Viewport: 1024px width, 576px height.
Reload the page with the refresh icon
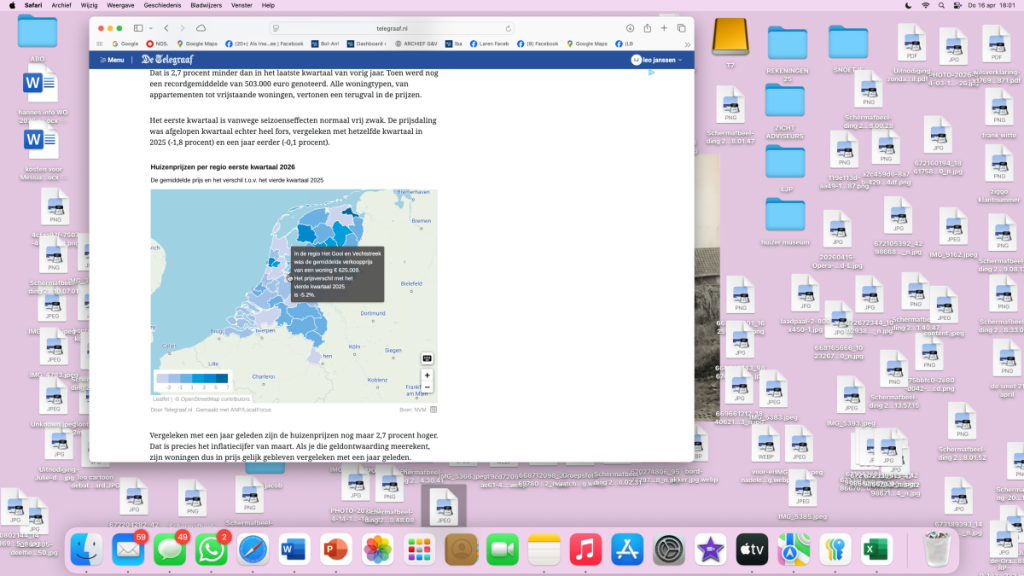coord(508,28)
